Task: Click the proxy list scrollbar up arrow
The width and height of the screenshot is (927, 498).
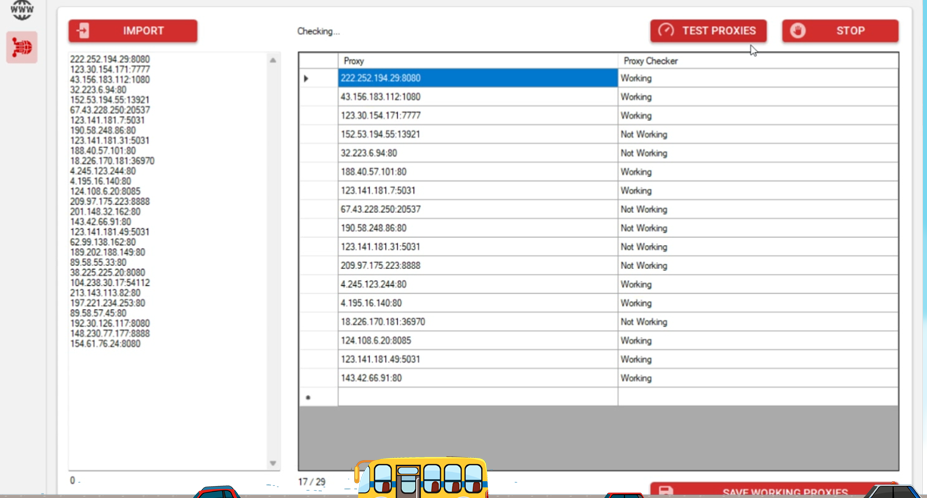Action: (273, 60)
